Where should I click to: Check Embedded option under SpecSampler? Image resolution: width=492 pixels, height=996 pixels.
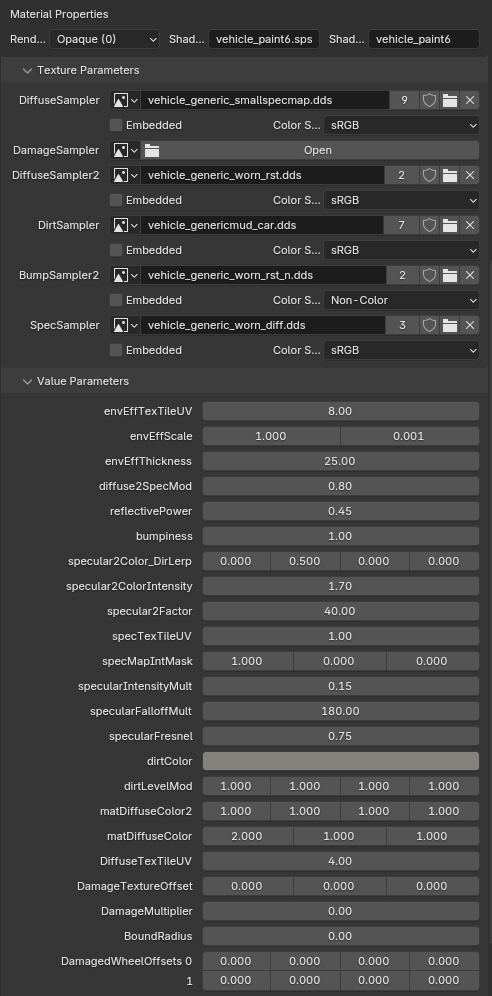[x=116, y=350]
